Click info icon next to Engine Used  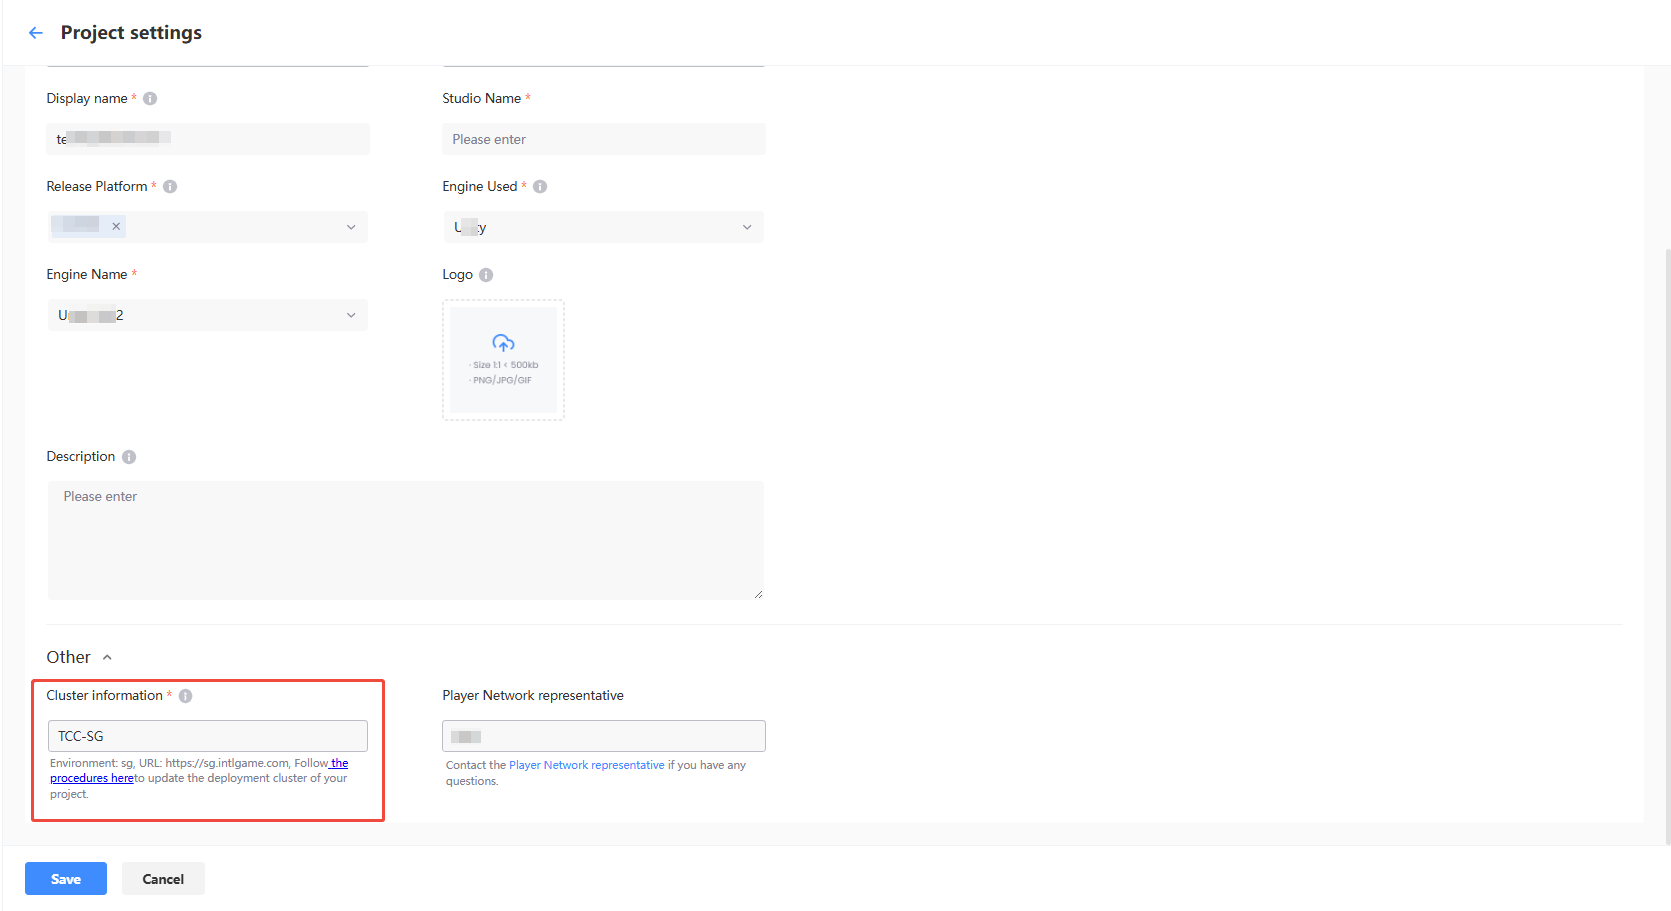[x=540, y=186]
